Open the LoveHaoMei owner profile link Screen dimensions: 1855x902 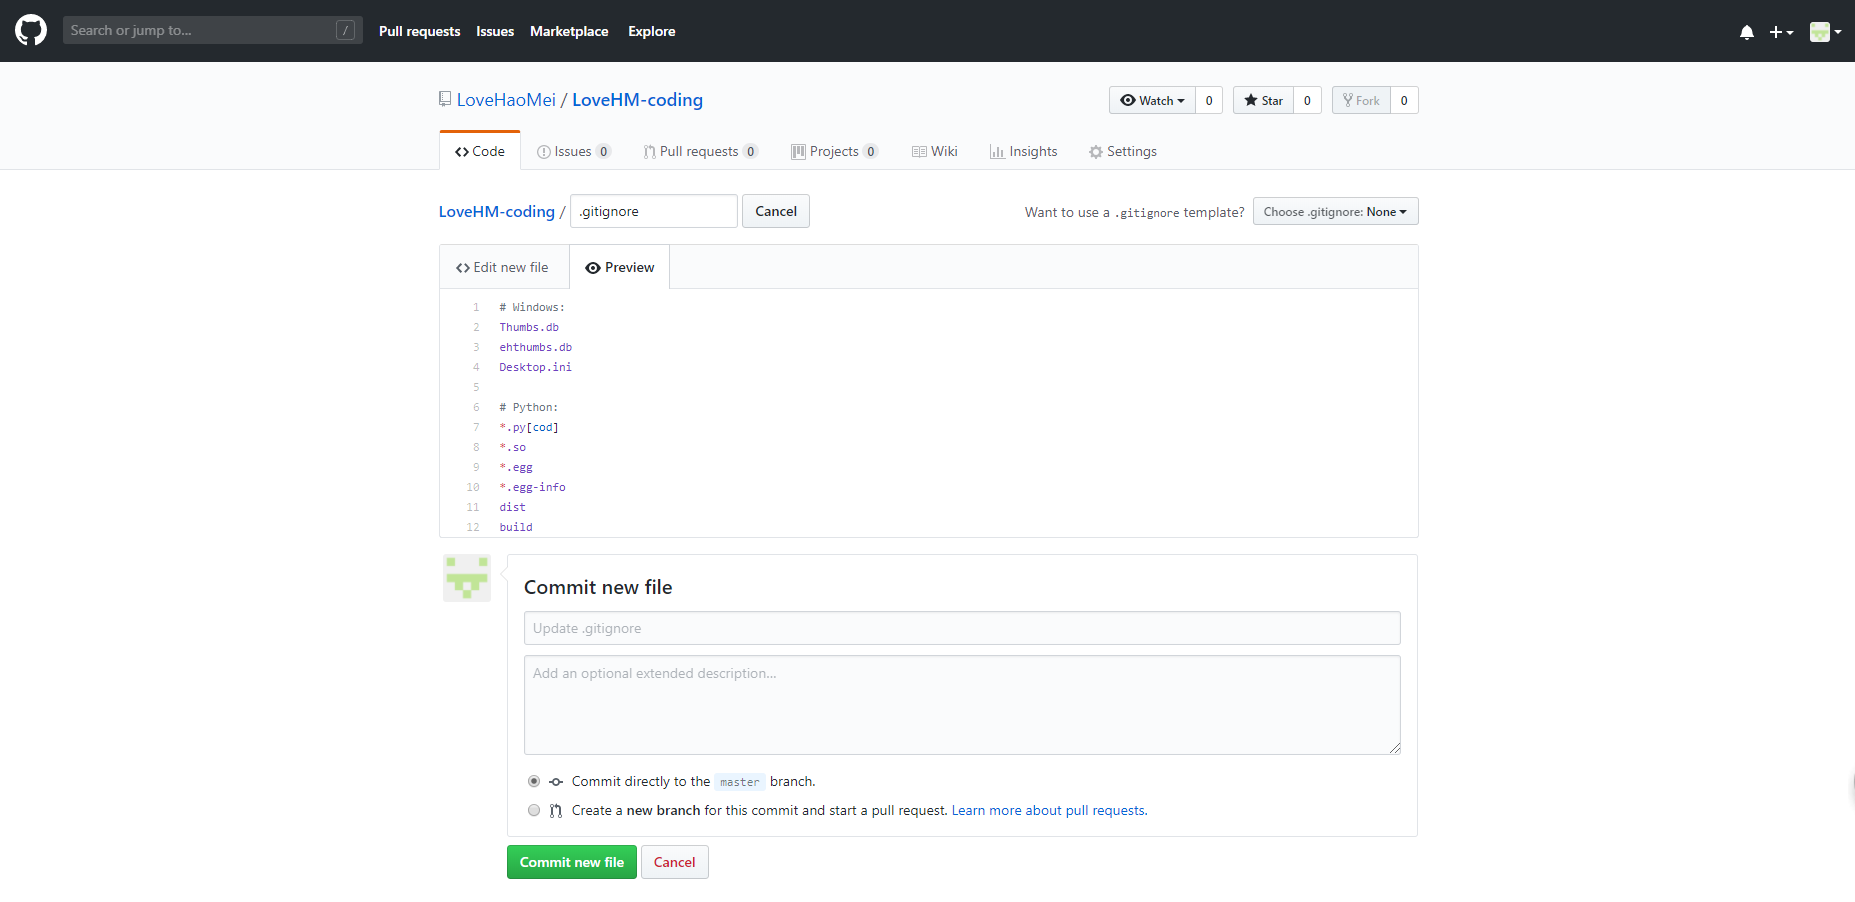click(x=506, y=100)
